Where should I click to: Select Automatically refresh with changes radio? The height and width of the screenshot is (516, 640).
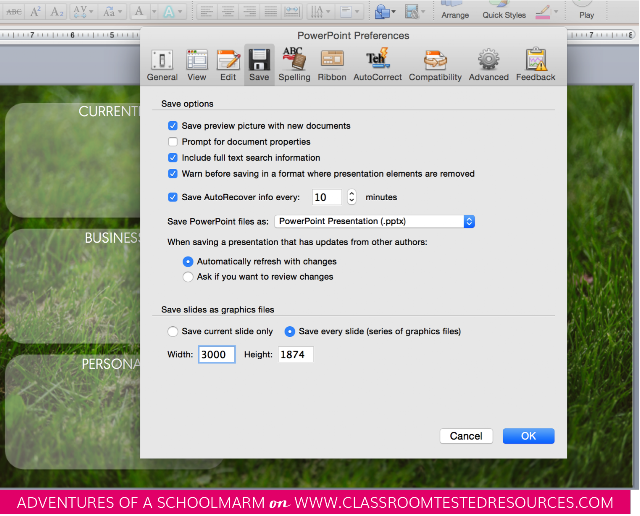[188, 261]
